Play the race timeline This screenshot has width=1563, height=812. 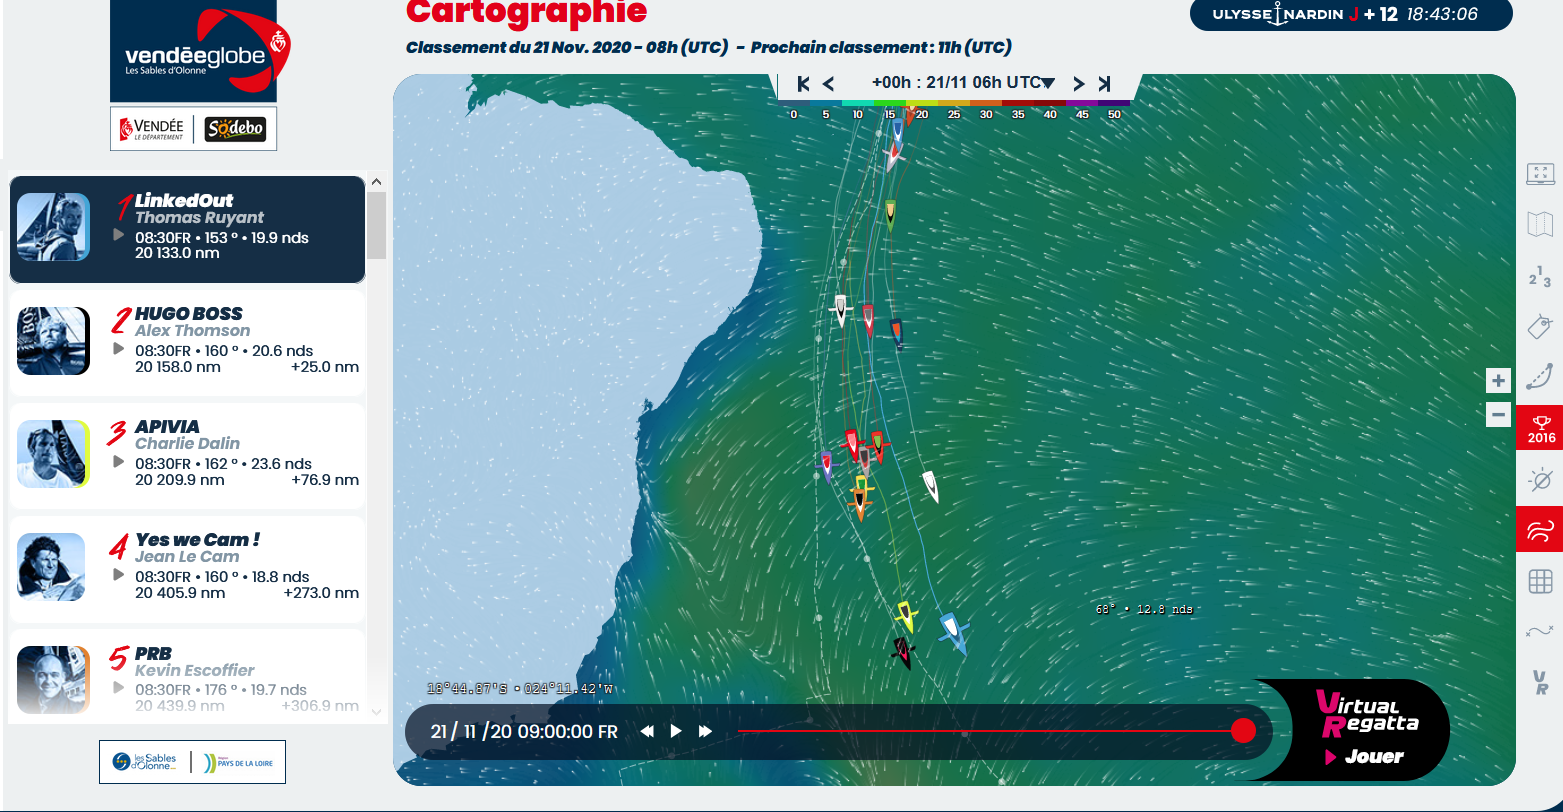[676, 731]
